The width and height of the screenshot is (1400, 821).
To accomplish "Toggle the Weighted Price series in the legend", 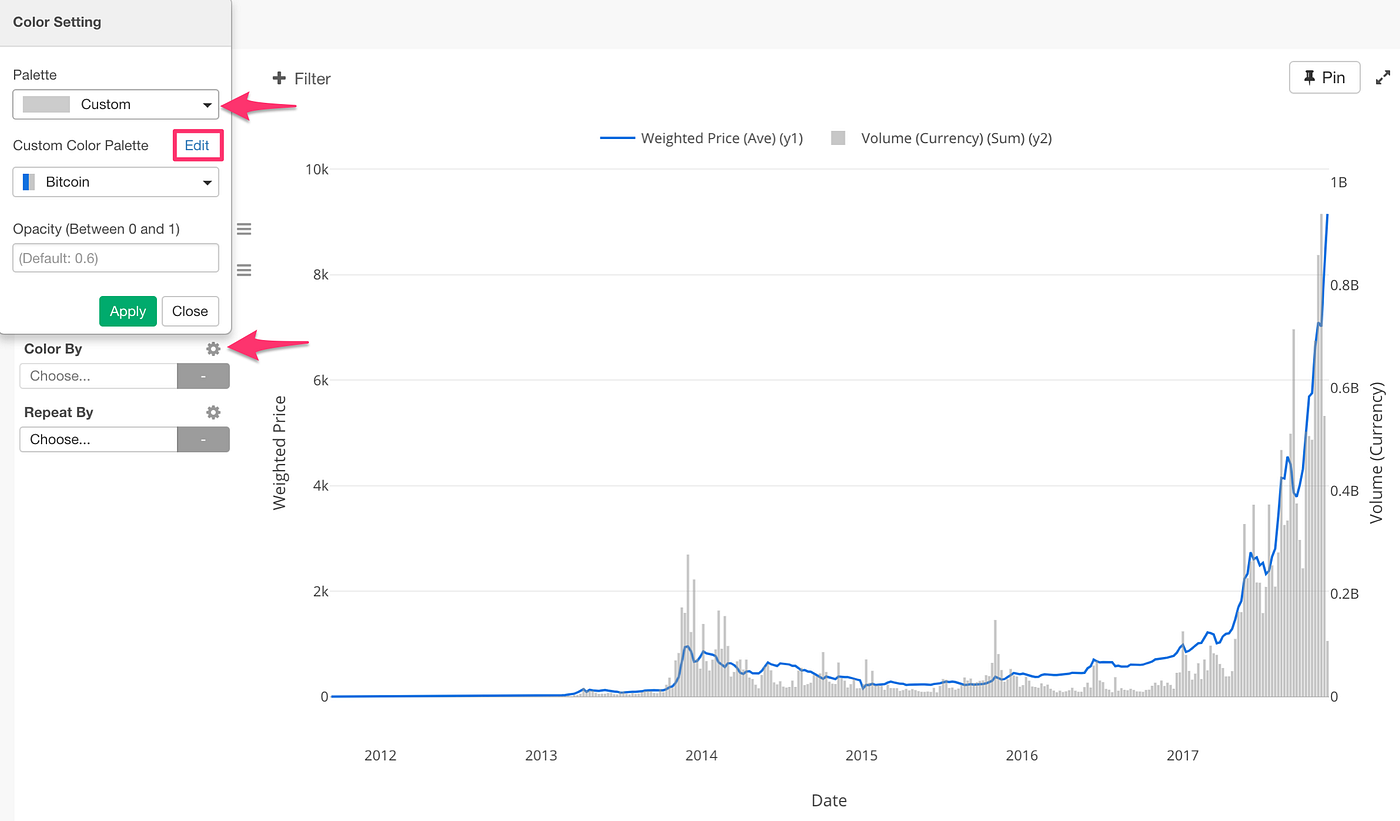I will (x=700, y=138).
